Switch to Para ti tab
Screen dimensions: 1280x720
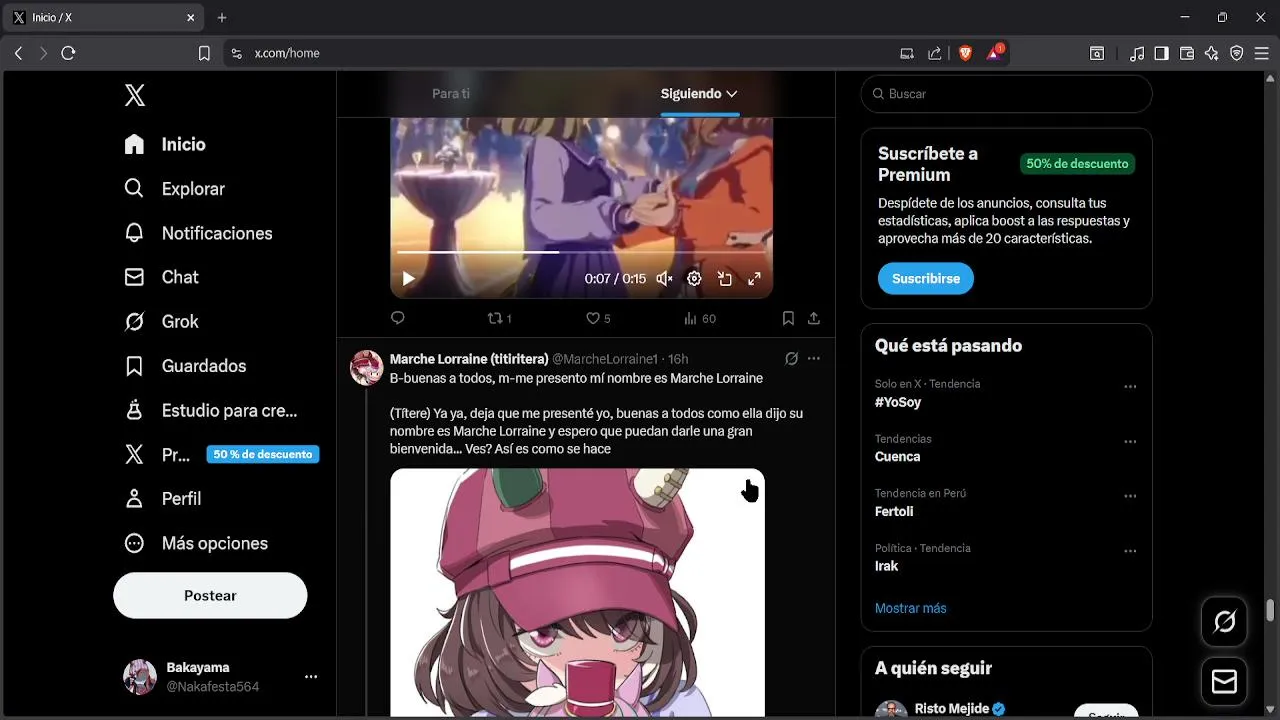click(x=451, y=93)
